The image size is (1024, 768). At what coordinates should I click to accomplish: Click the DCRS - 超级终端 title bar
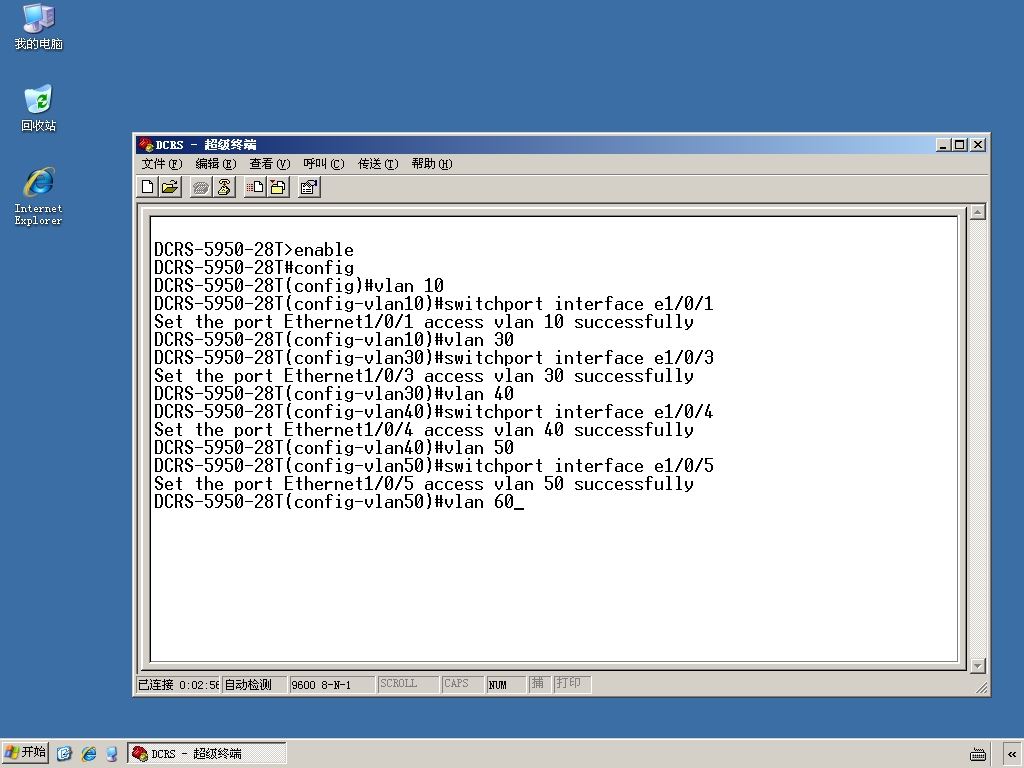562,144
